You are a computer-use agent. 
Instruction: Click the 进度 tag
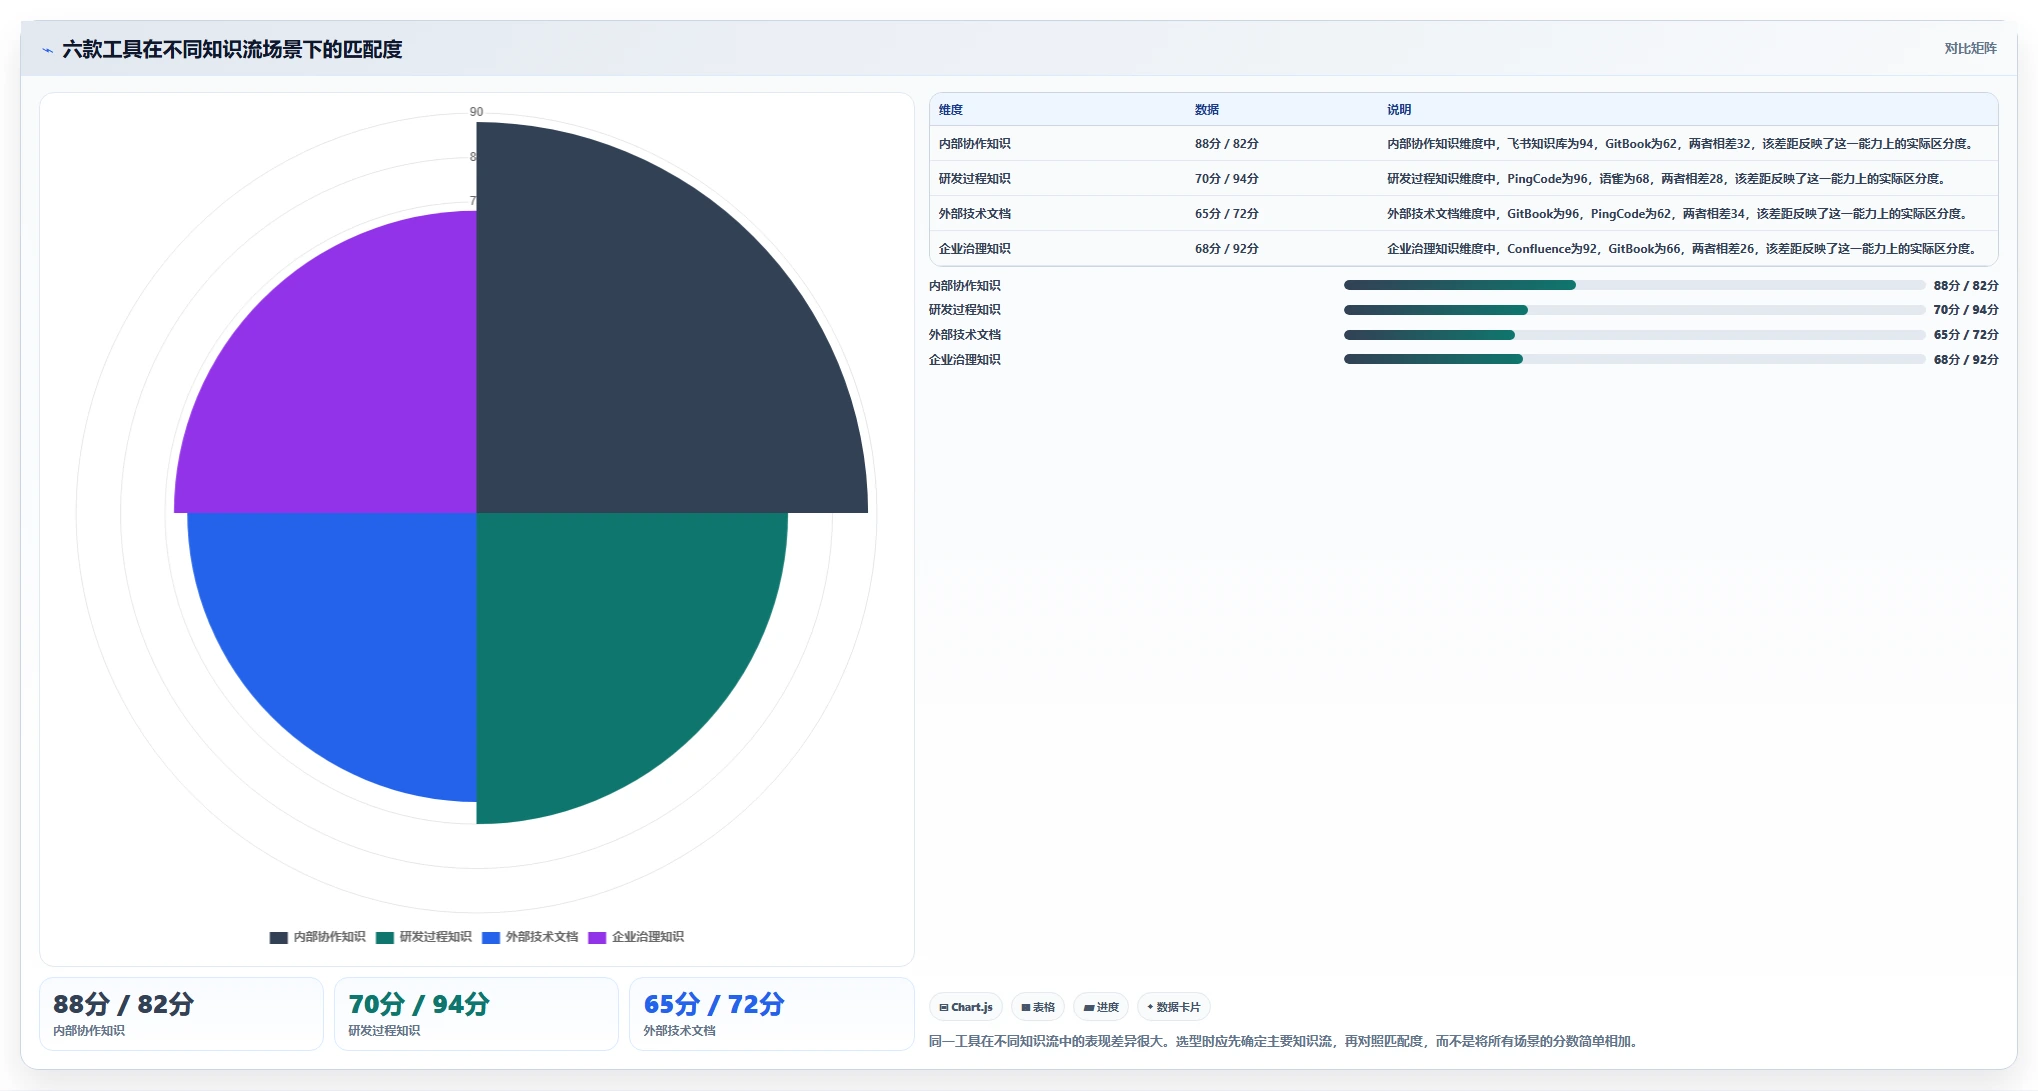pos(1101,1007)
